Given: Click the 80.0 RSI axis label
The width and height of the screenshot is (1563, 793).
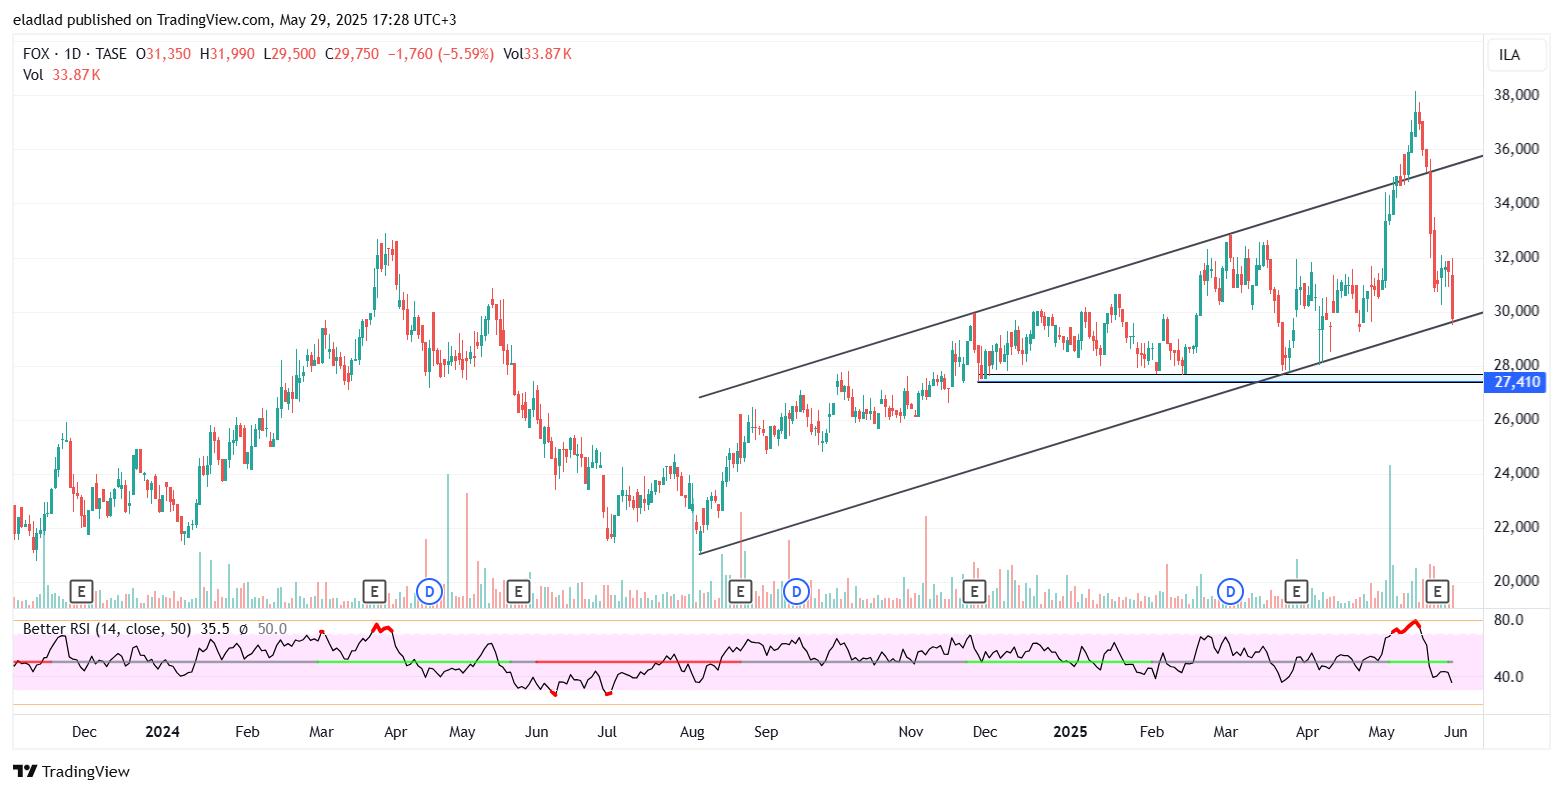Looking at the screenshot, I should coord(1509,620).
